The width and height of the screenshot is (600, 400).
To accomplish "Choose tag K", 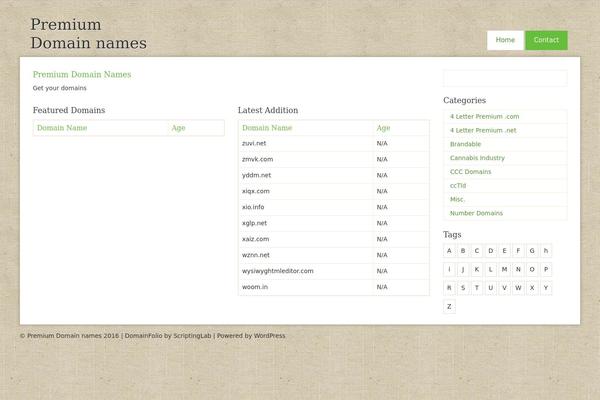I will pos(477,269).
